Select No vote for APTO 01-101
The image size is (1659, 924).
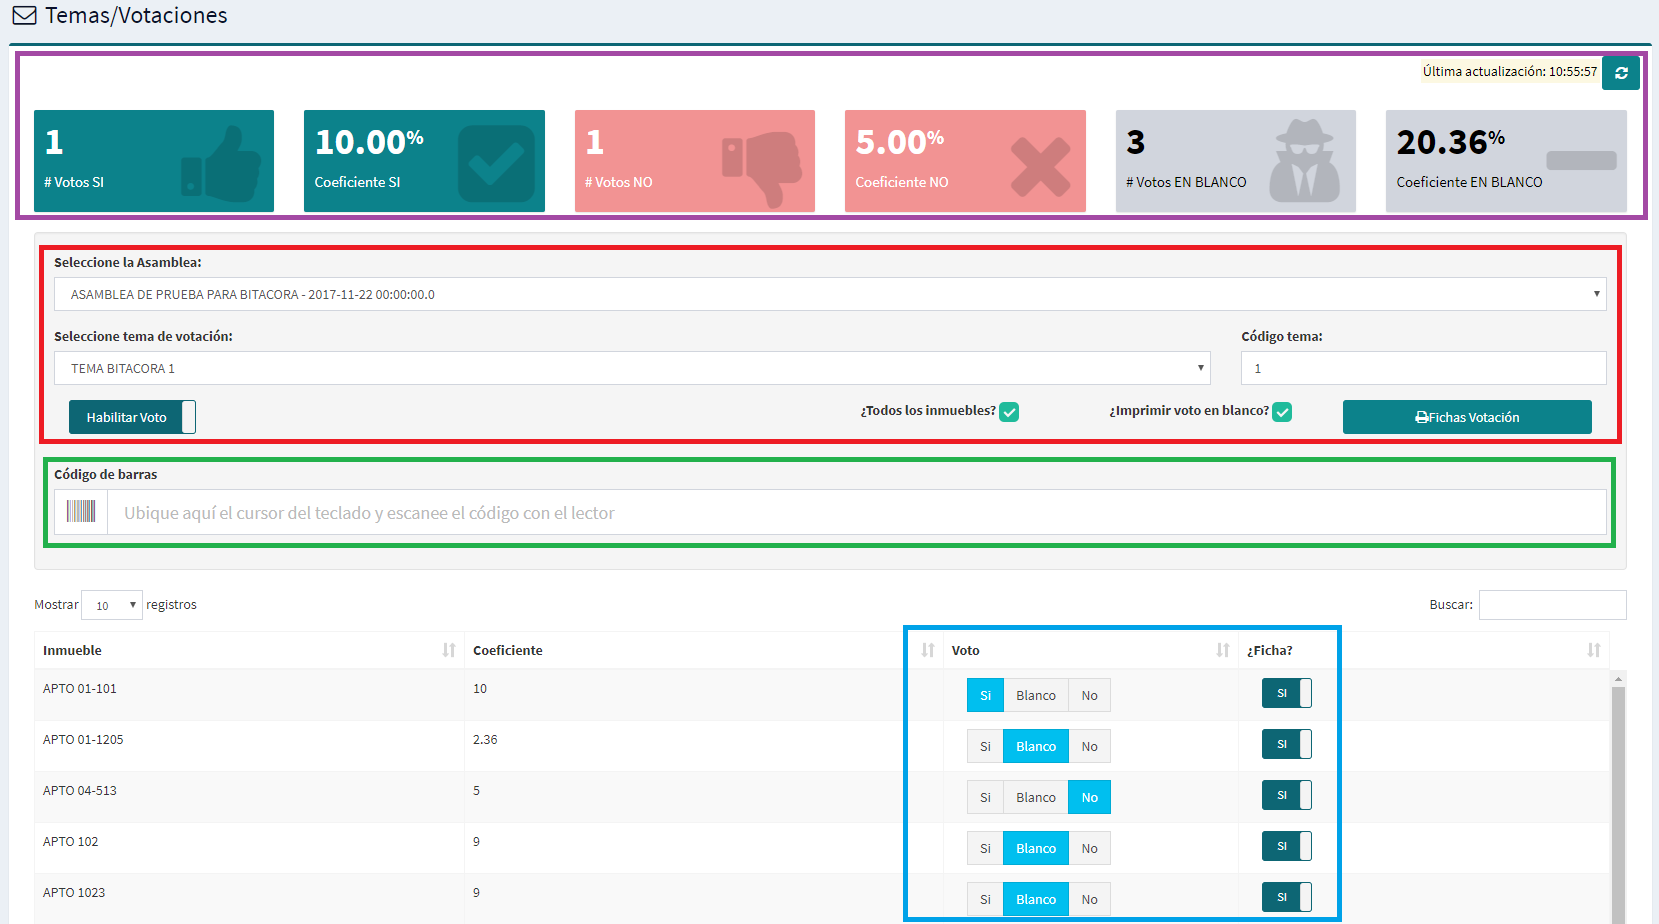click(1090, 695)
